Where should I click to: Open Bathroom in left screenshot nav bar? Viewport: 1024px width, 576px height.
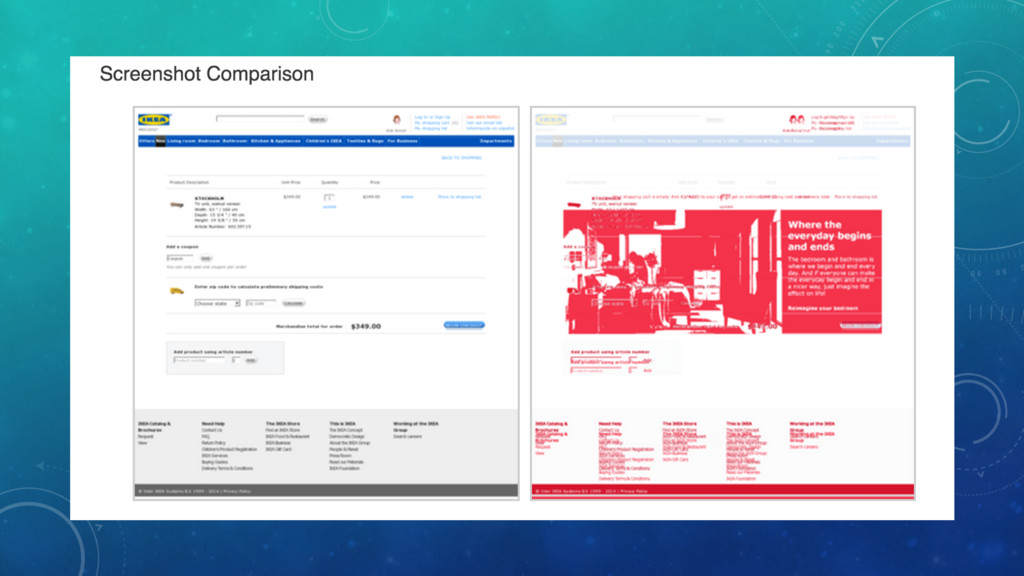[235, 141]
